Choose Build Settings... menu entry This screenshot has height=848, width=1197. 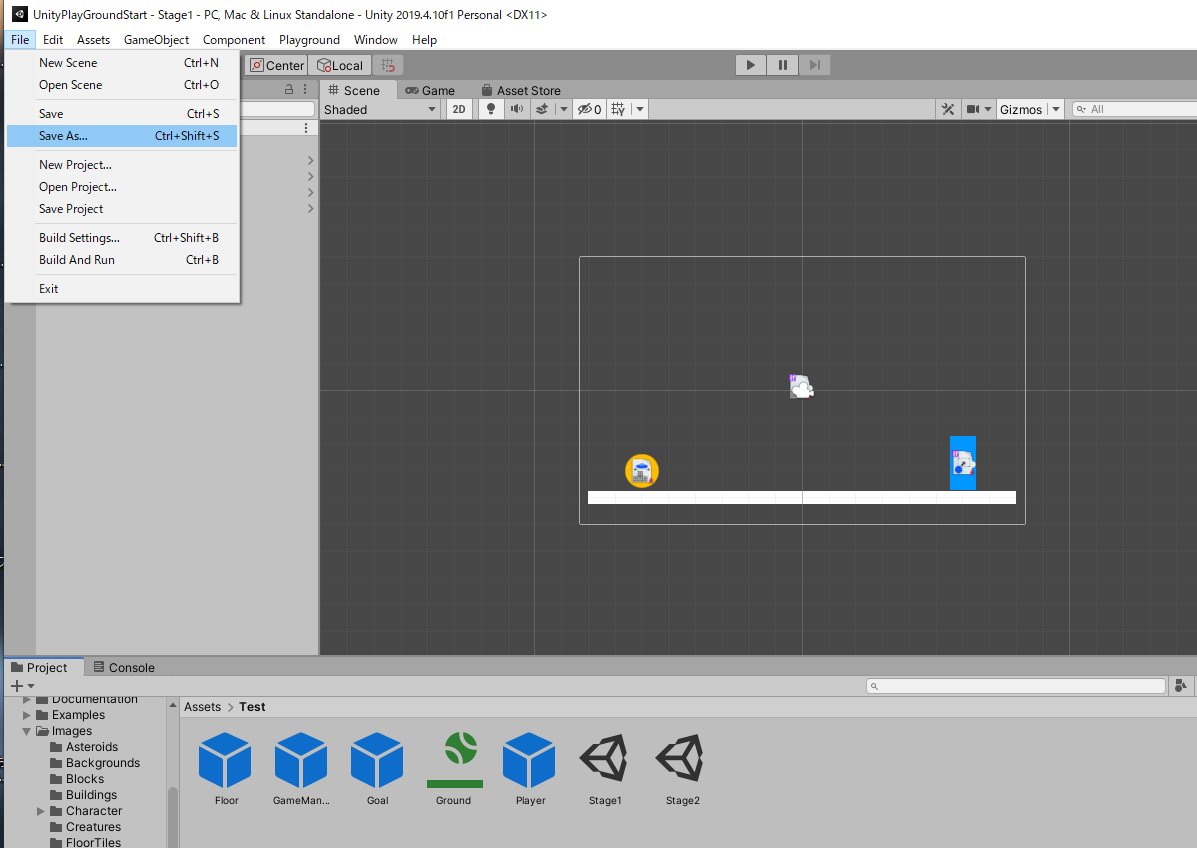point(122,238)
